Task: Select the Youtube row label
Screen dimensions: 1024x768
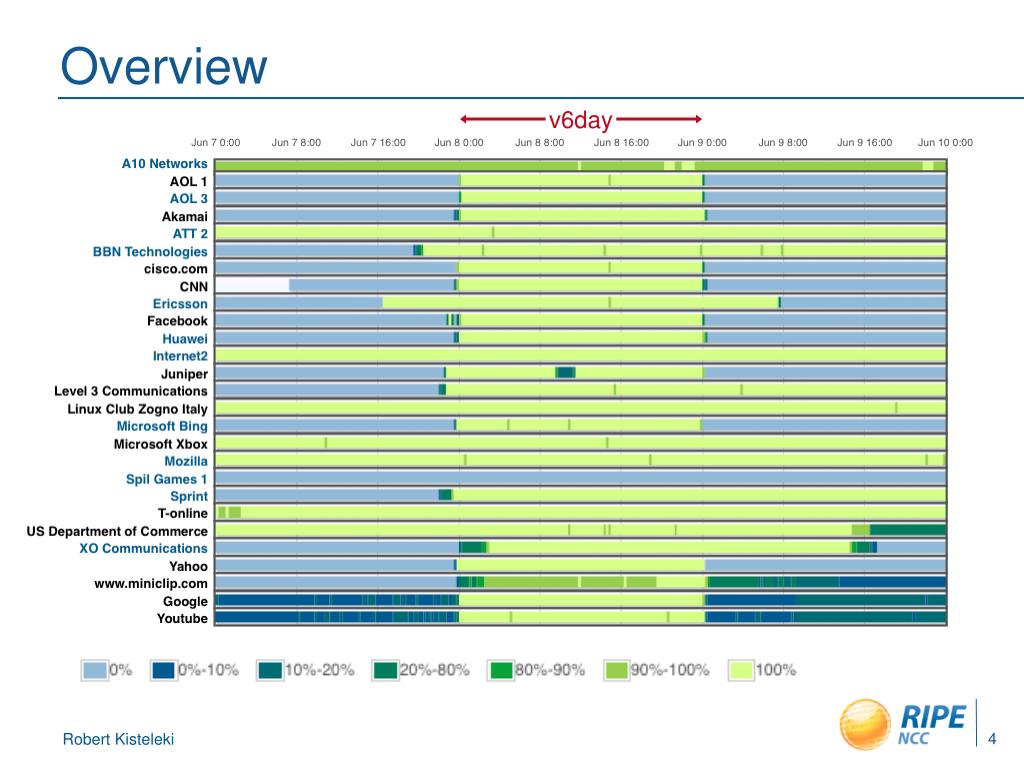Action: [x=182, y=618]
